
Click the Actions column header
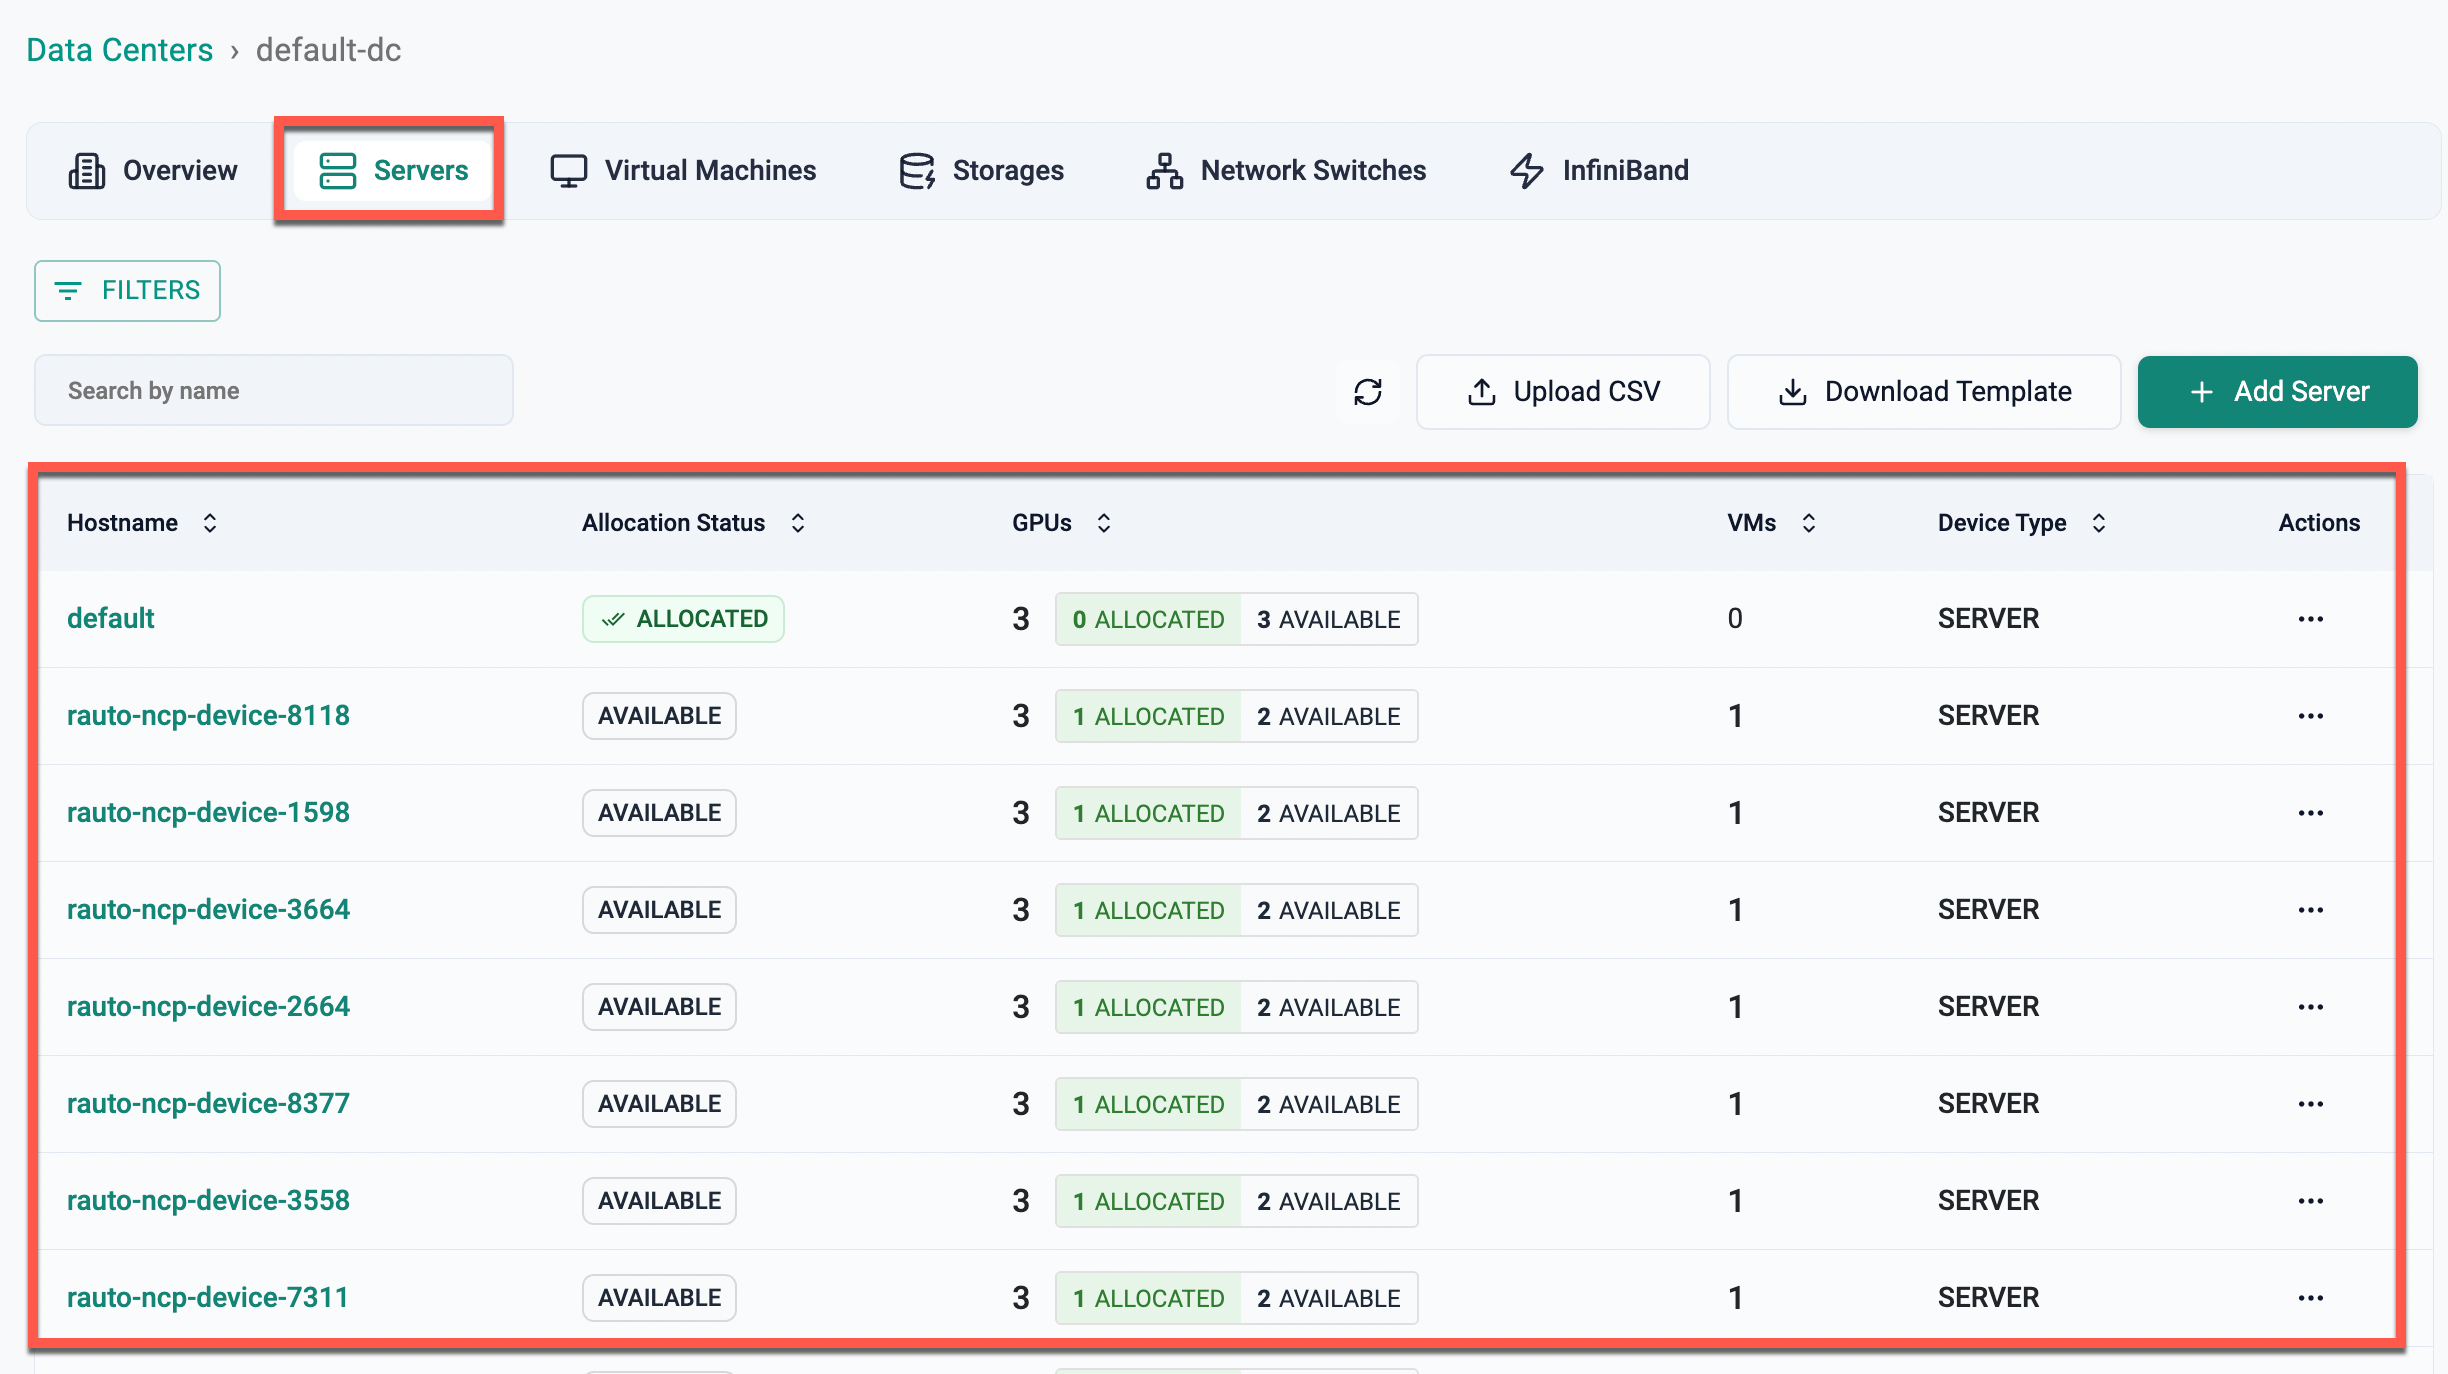coord(2319,523)
